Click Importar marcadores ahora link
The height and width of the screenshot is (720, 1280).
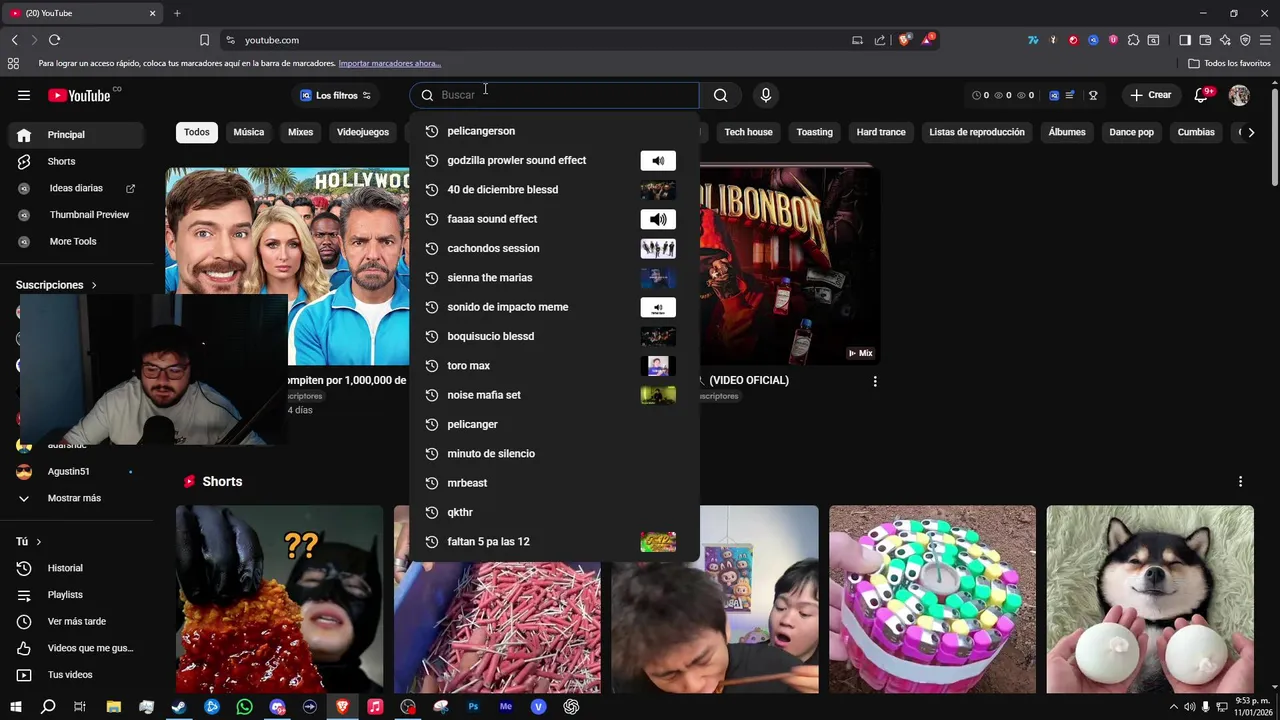coord(390,63)
